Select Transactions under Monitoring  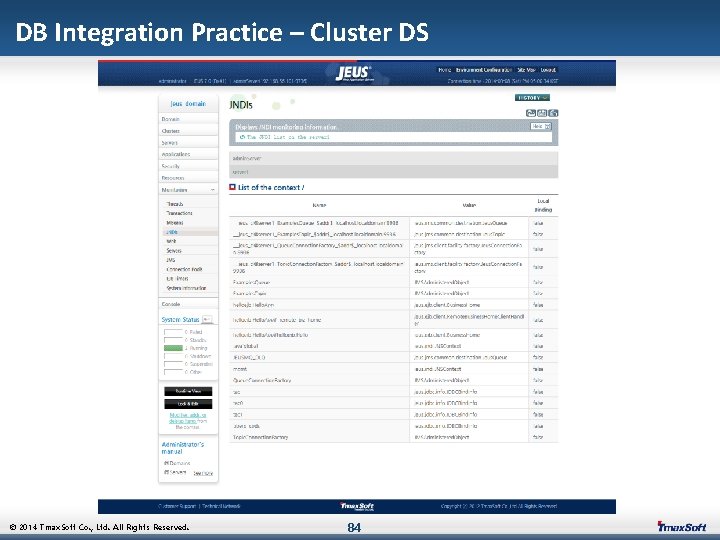click(180, 213)
